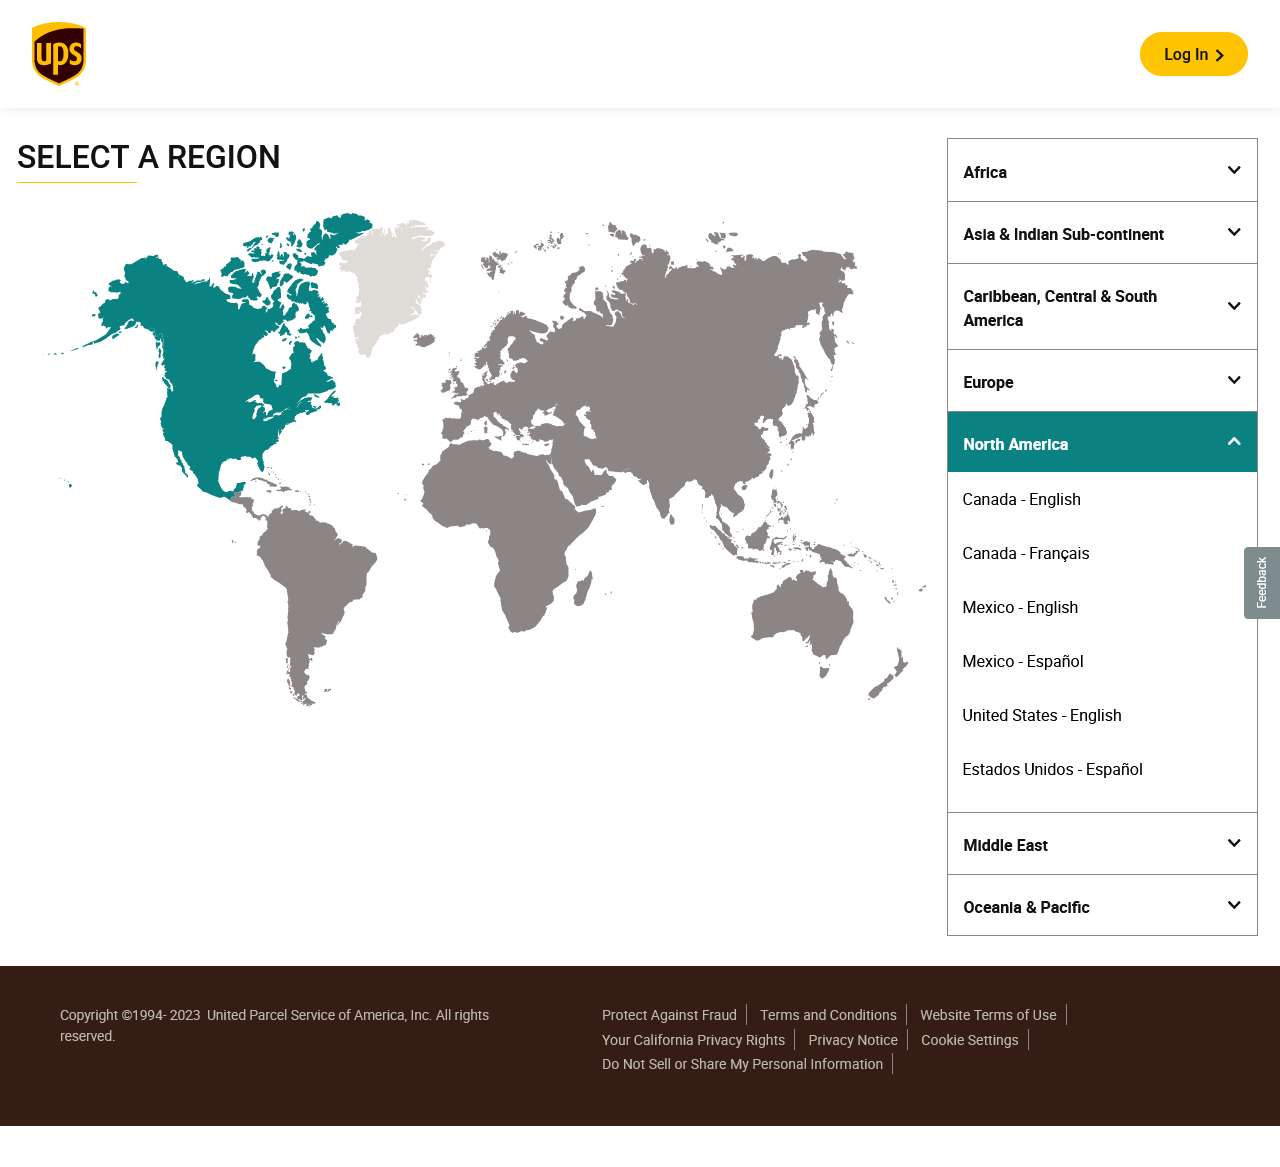Open Your California Privacy Rights link
The width and height of the screenshot is (1280, 1167).
693,1040
